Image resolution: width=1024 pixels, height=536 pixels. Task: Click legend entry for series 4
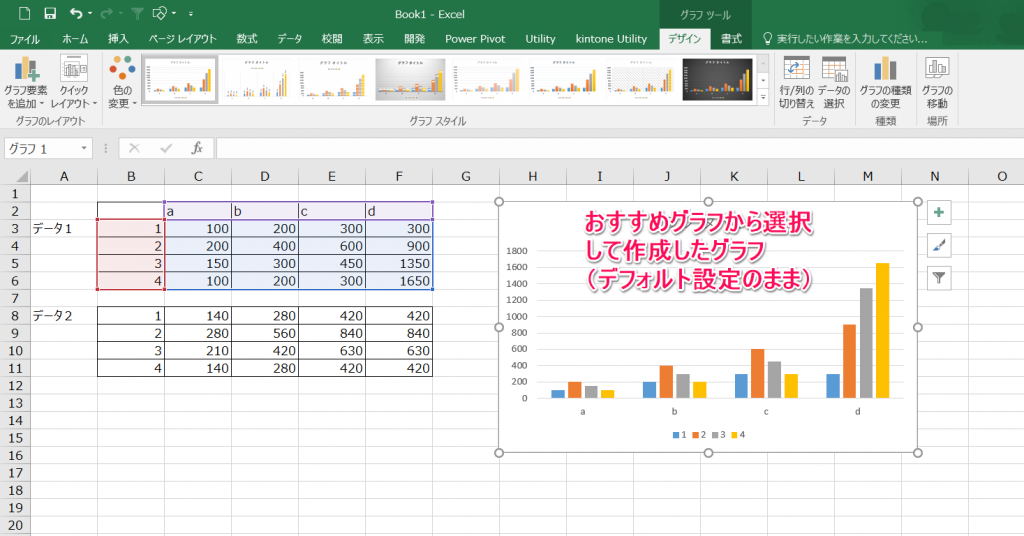tap(738, 435)
